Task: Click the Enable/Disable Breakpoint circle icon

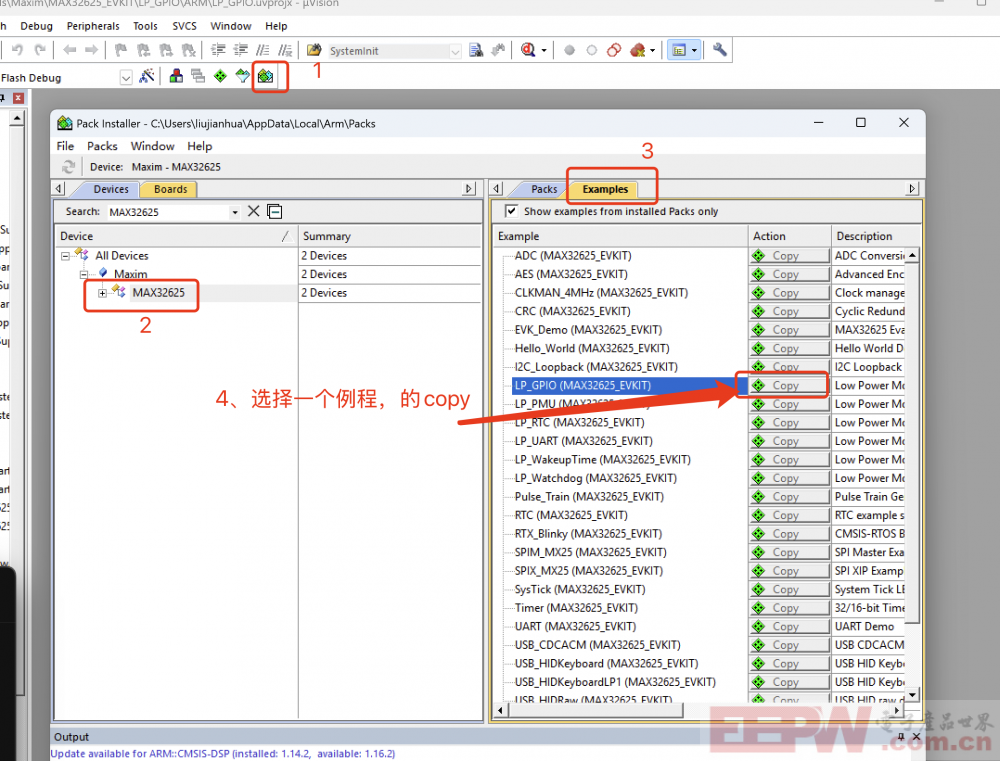Action: click(x=591, y=50)
